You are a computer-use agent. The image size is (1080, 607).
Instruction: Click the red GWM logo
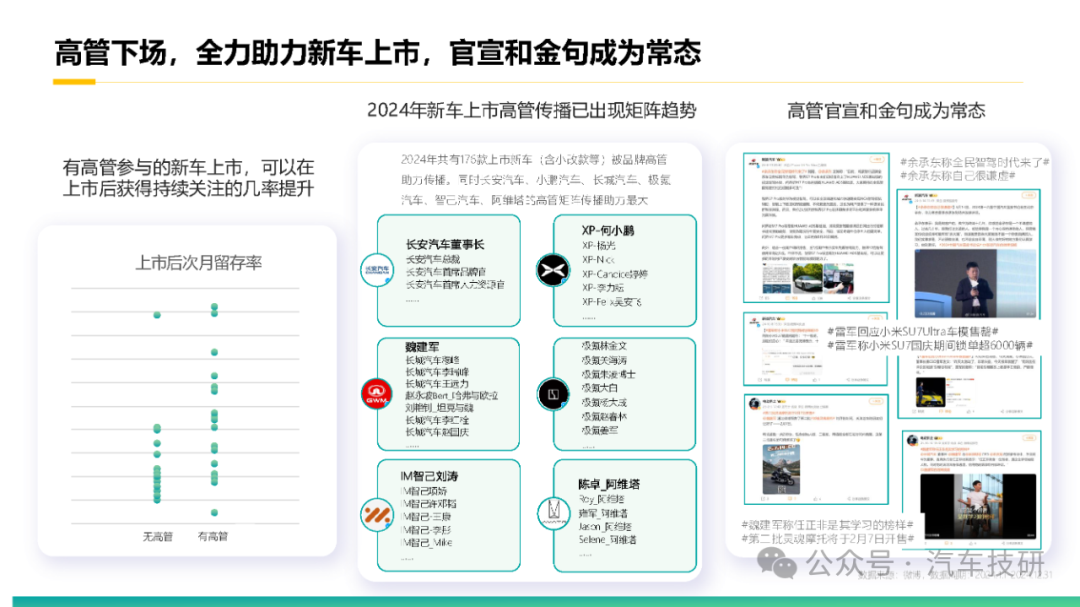(x=377, y=393)
